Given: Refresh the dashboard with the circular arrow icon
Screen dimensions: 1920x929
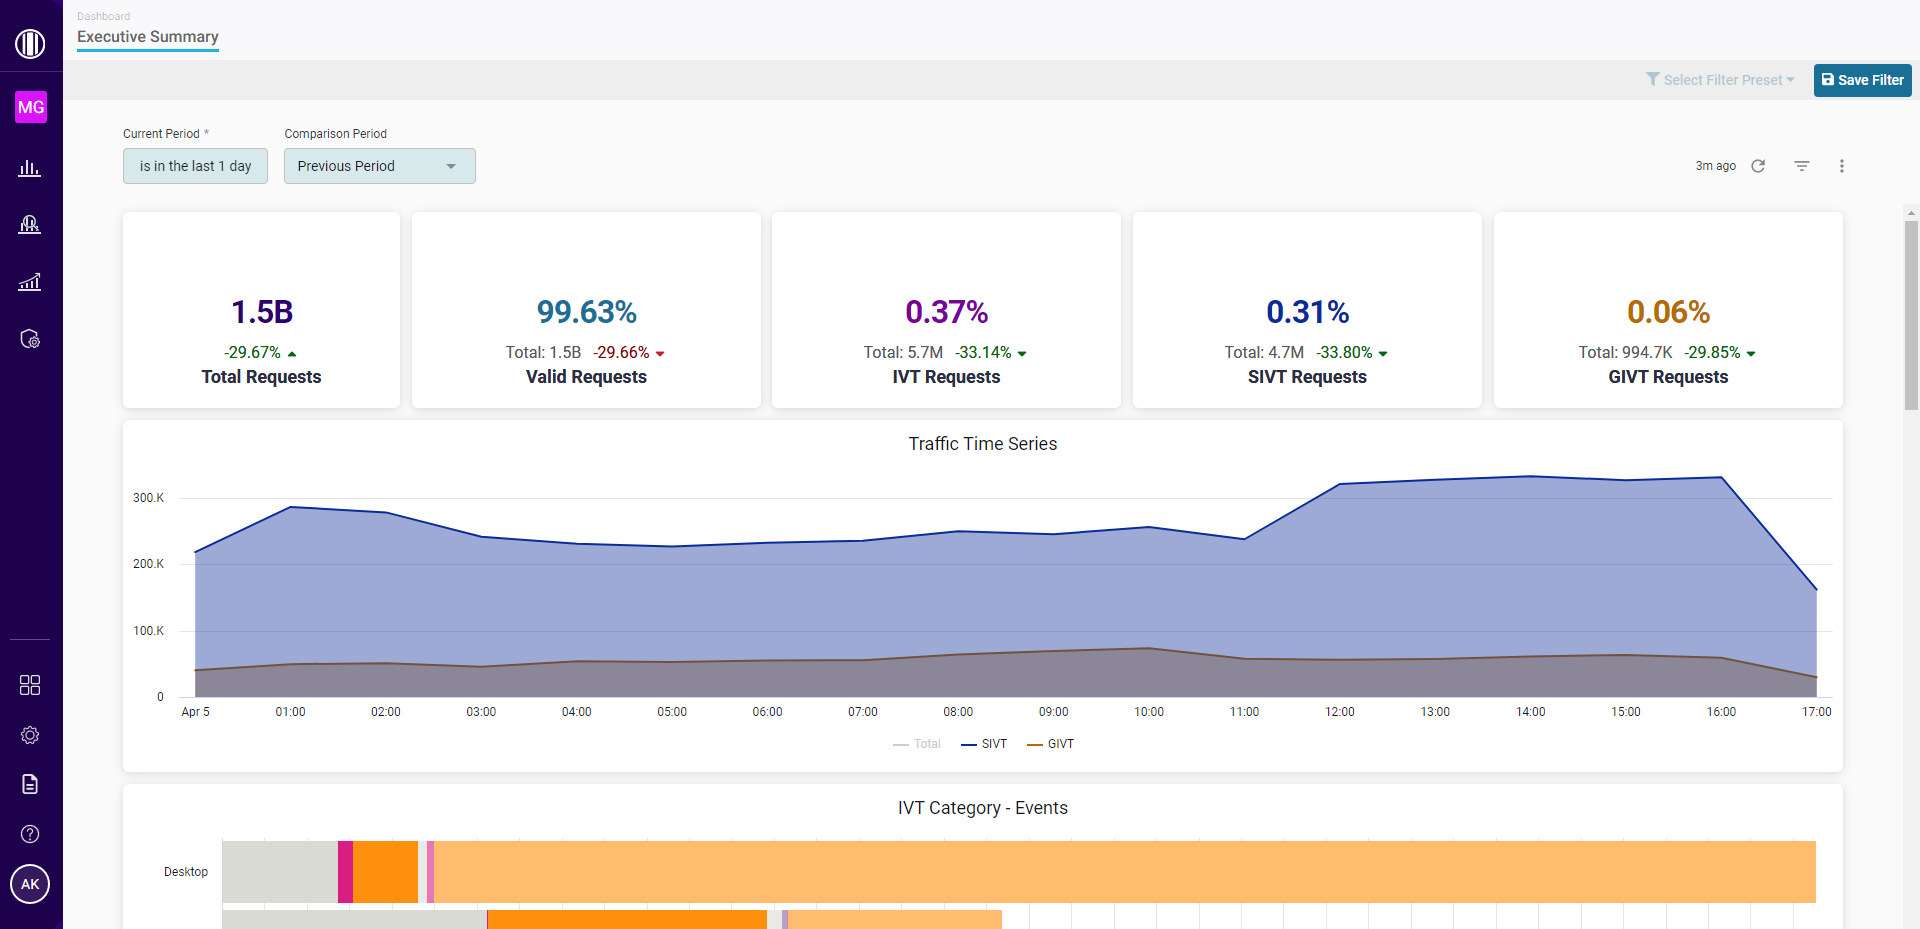Looking at the screenshot, I should [x=1759, y=166].
